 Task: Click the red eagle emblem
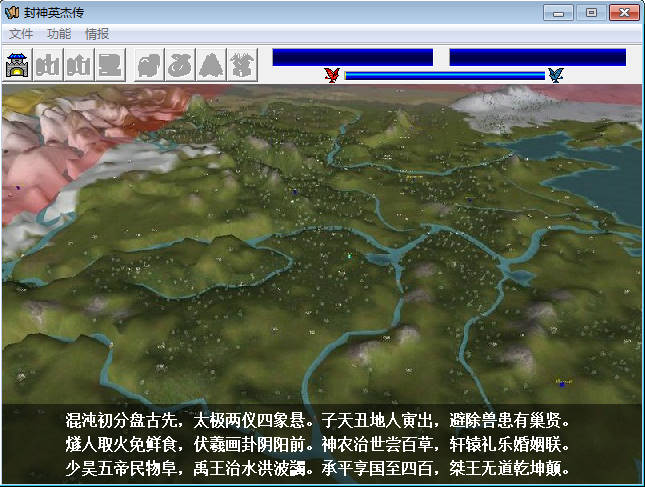pyautogui.click(x=332, y=75)
